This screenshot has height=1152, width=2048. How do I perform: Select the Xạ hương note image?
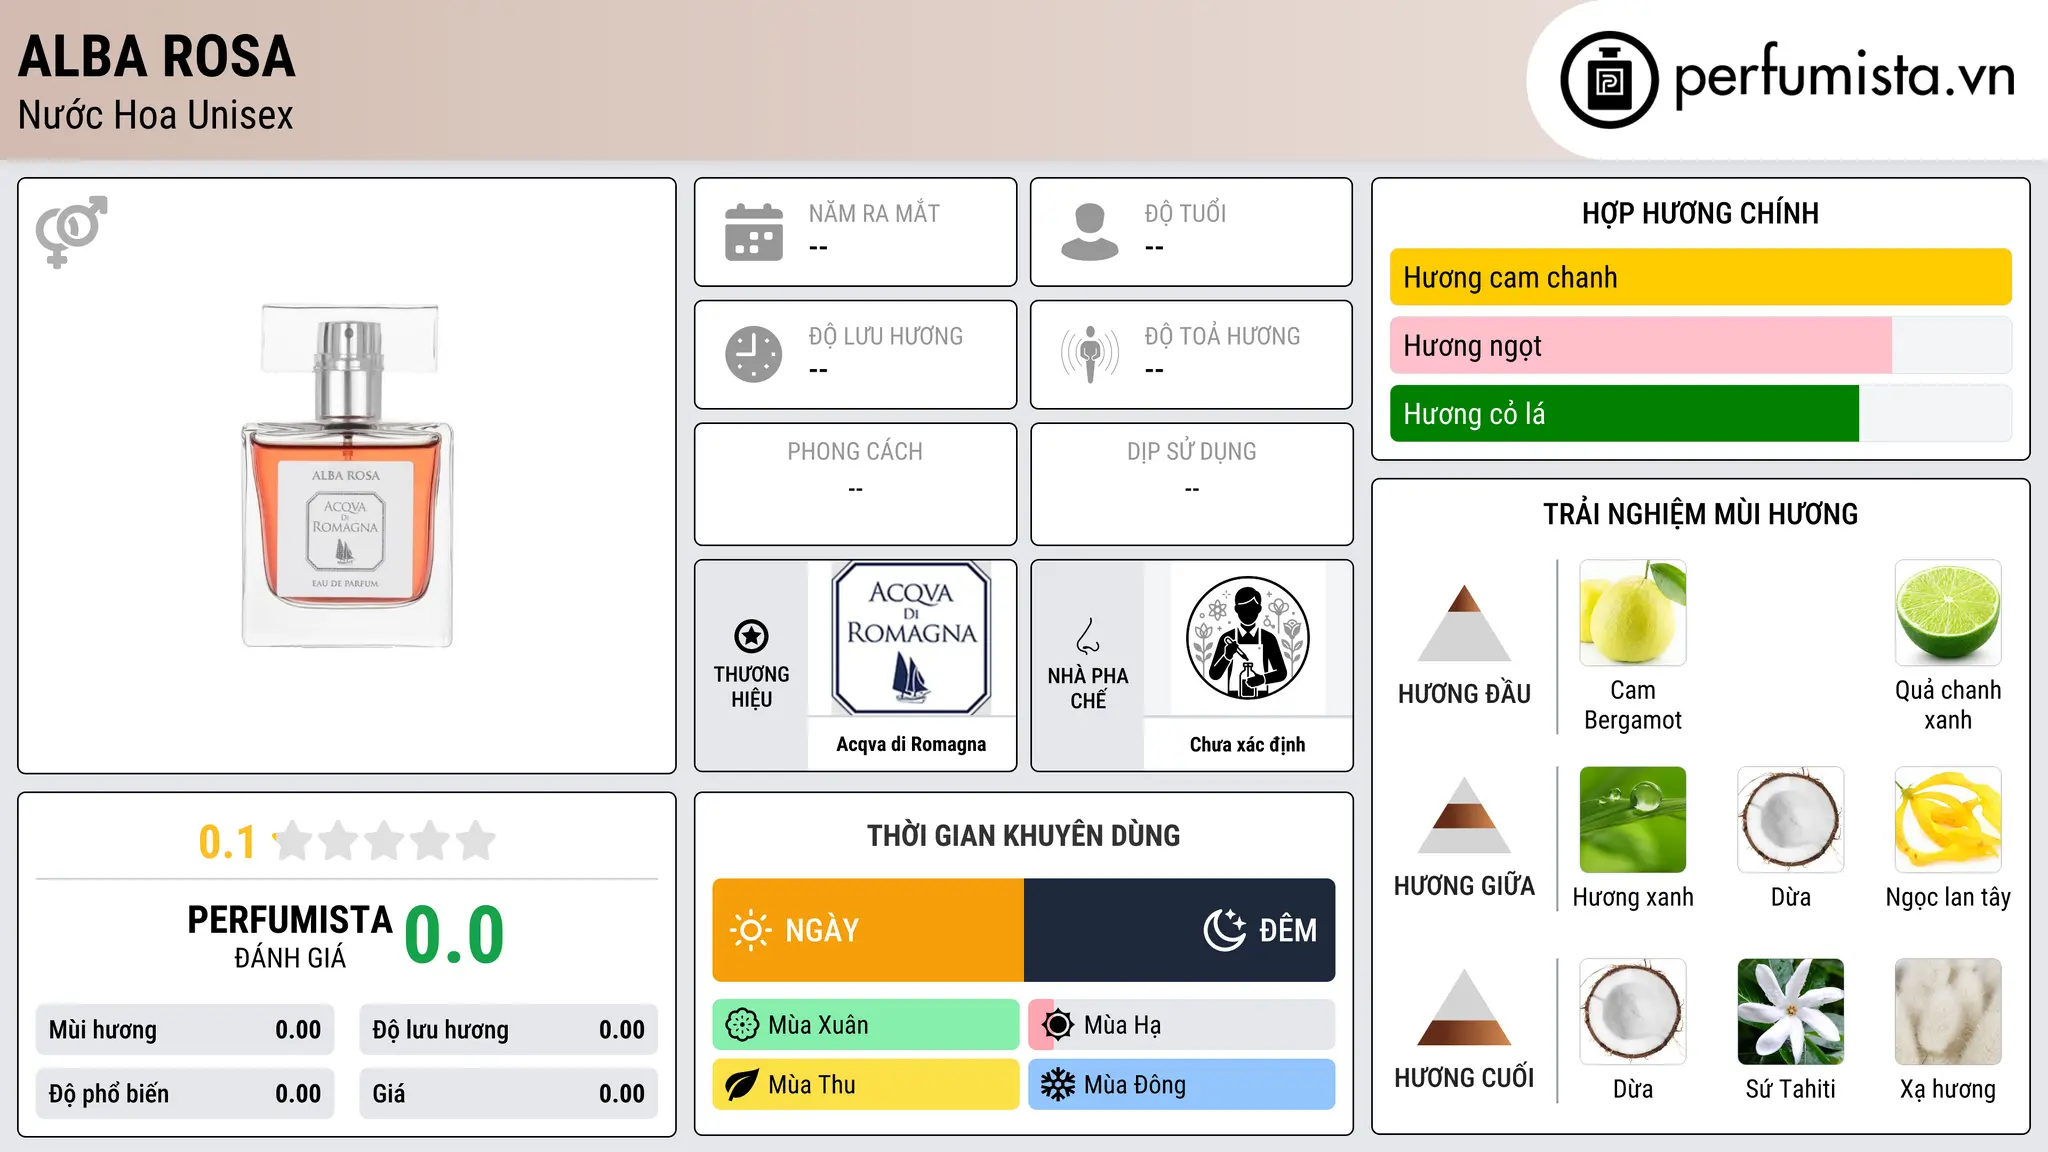pyautogui.click(x=1948, y=1012)
